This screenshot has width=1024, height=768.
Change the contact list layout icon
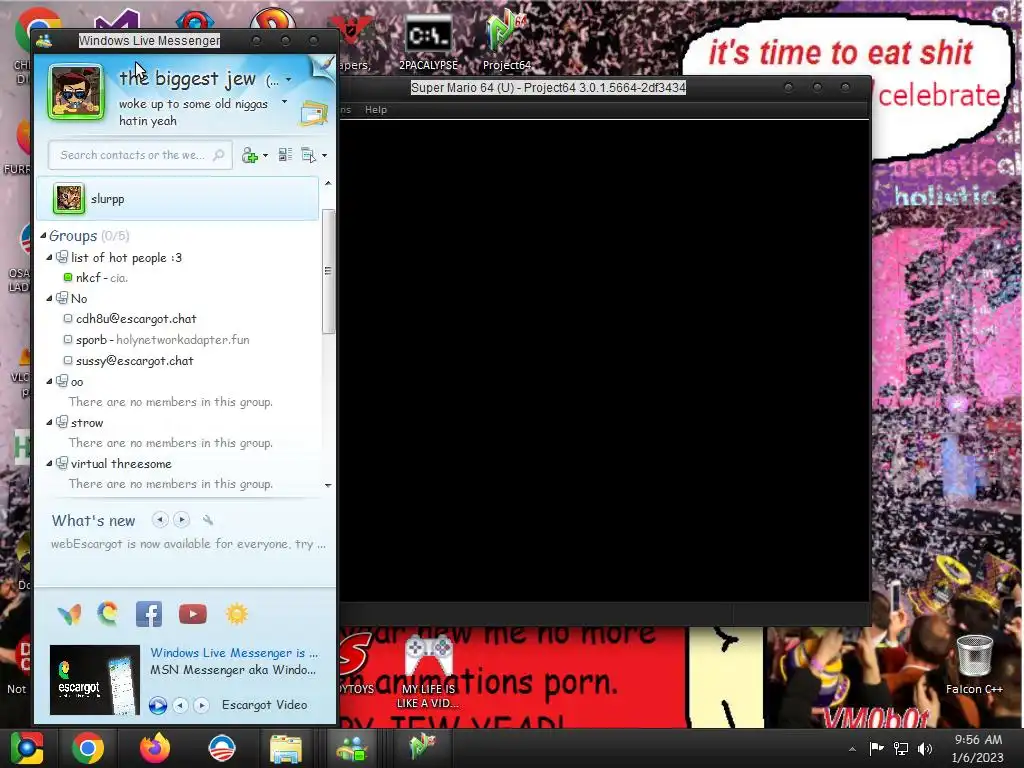coord(285,155)
